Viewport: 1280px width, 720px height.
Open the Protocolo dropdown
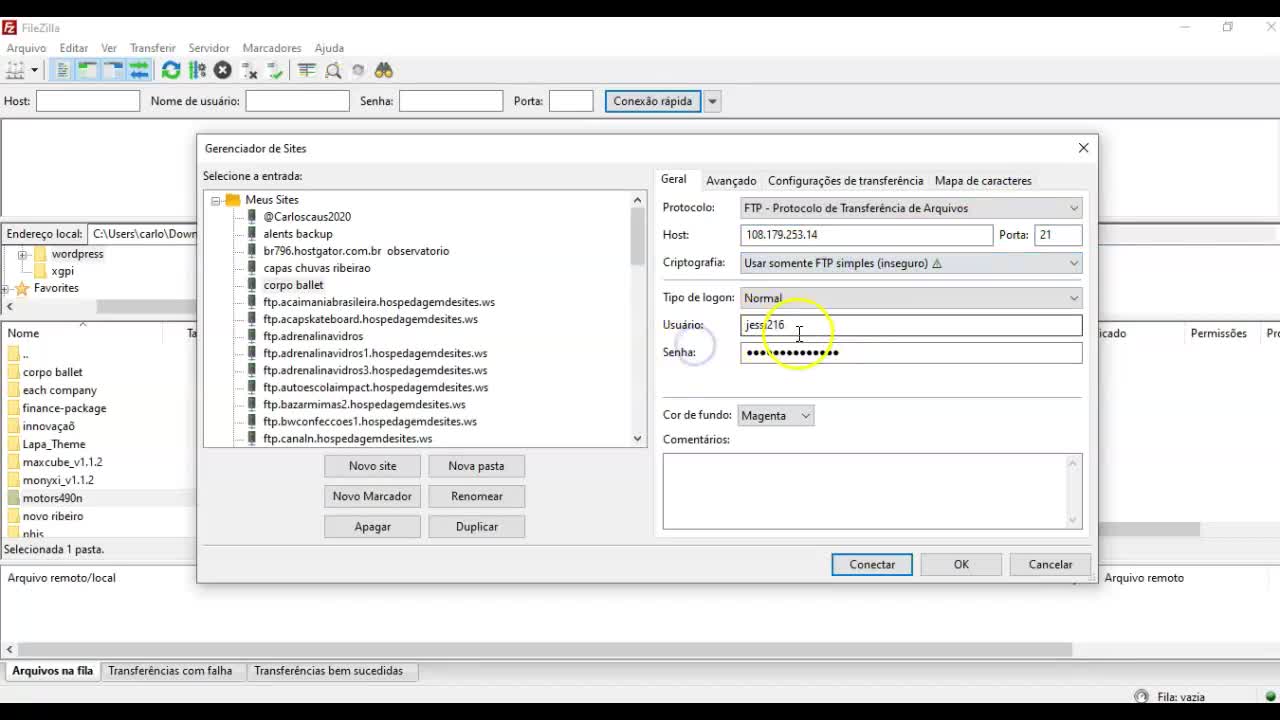click(x=911, y=208)
